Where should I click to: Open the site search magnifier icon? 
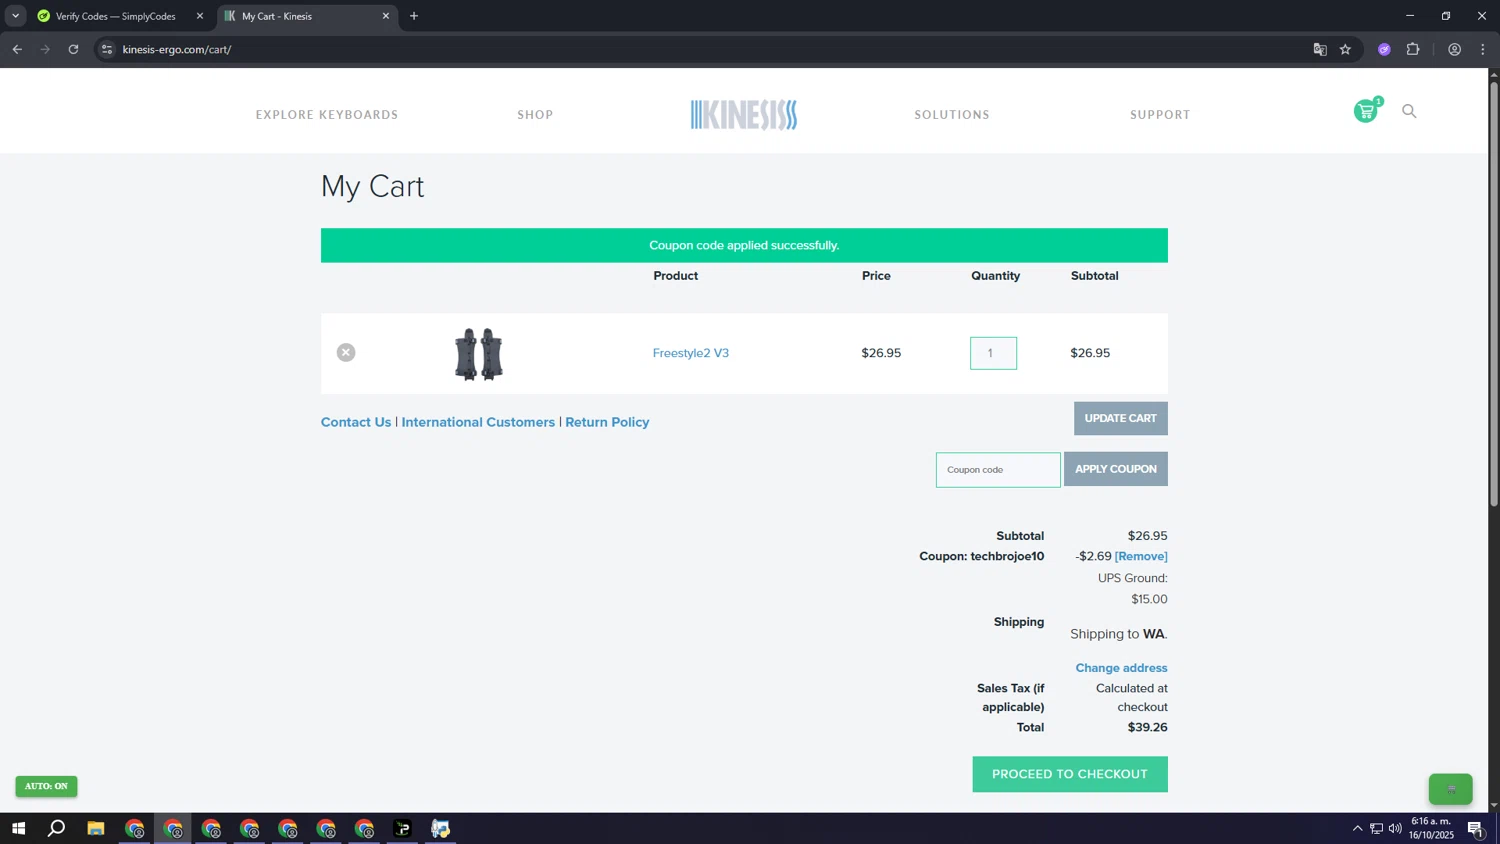[x=1409, y=111]
